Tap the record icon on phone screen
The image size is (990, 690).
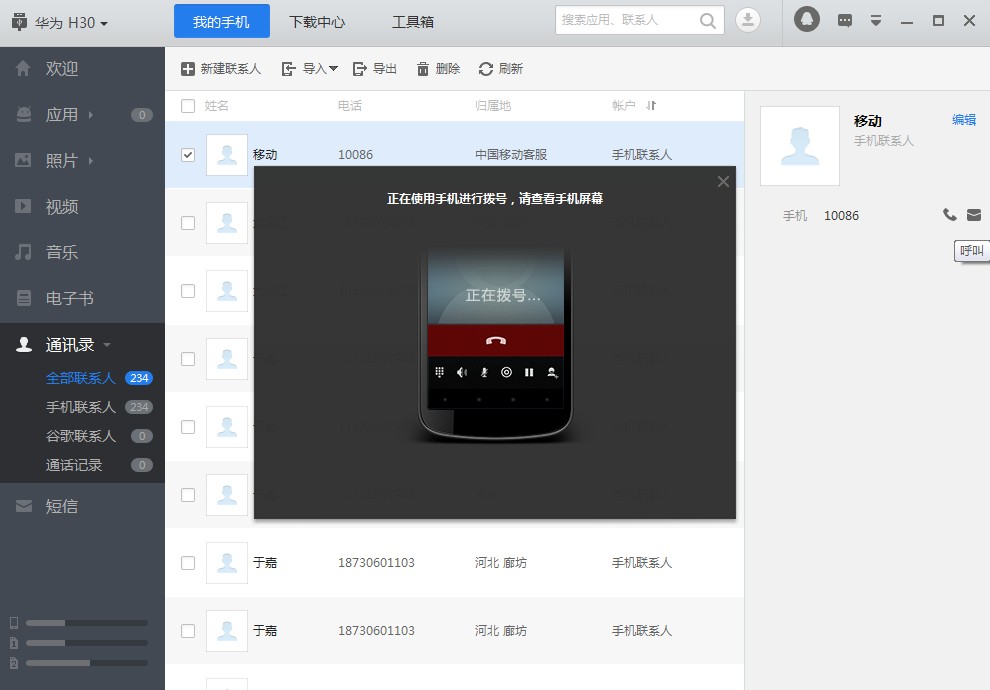(x=506, y=372)
